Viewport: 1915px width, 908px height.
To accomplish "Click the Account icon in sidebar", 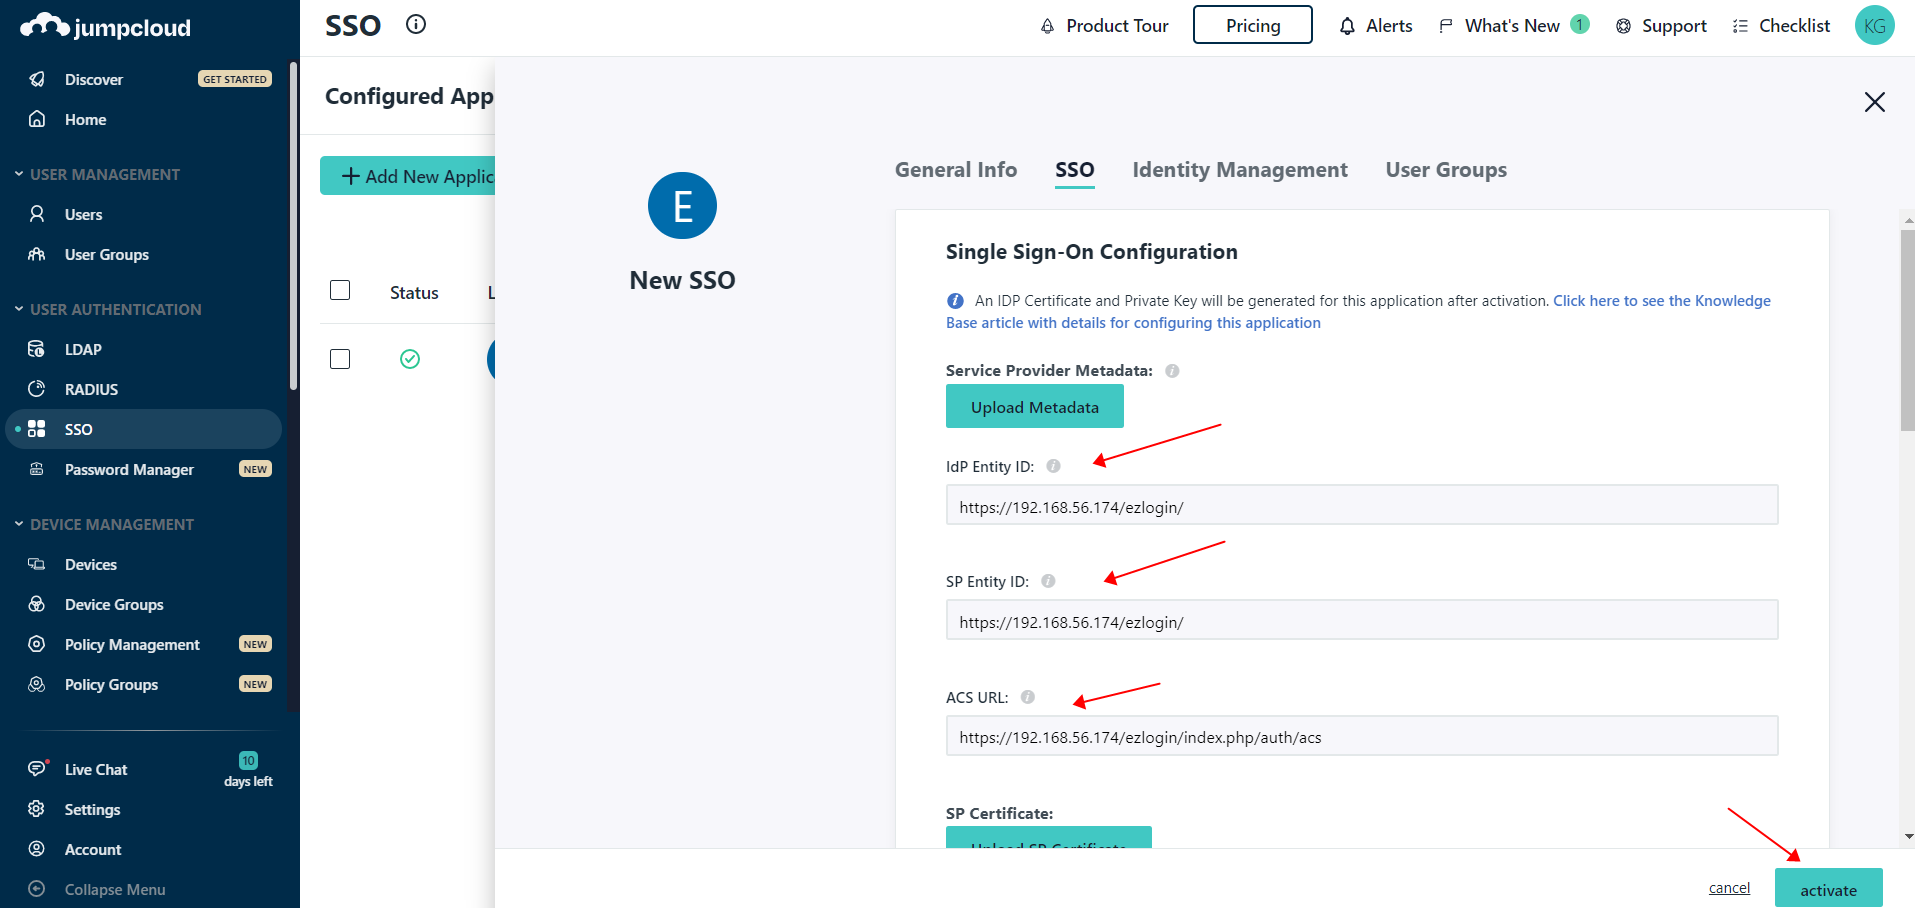I will (37, 849).
